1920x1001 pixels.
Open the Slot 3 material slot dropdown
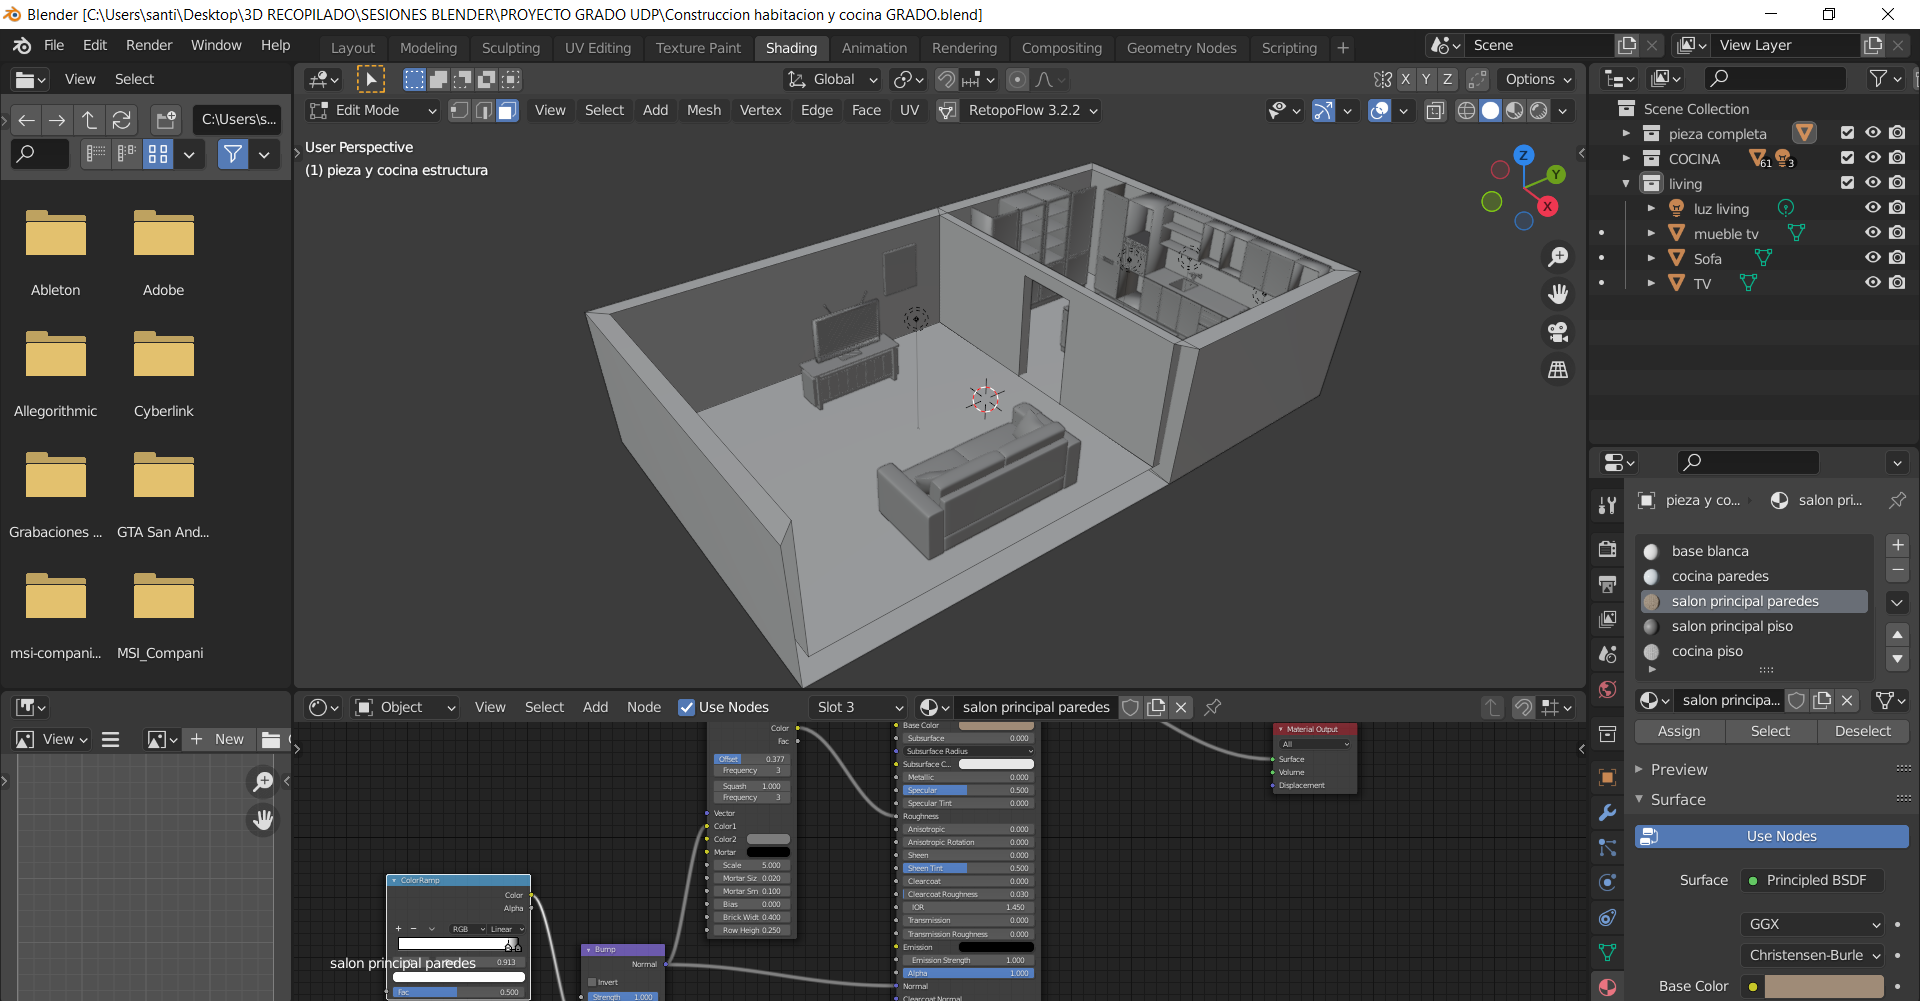pyautogui.click(x=858, y=707)
